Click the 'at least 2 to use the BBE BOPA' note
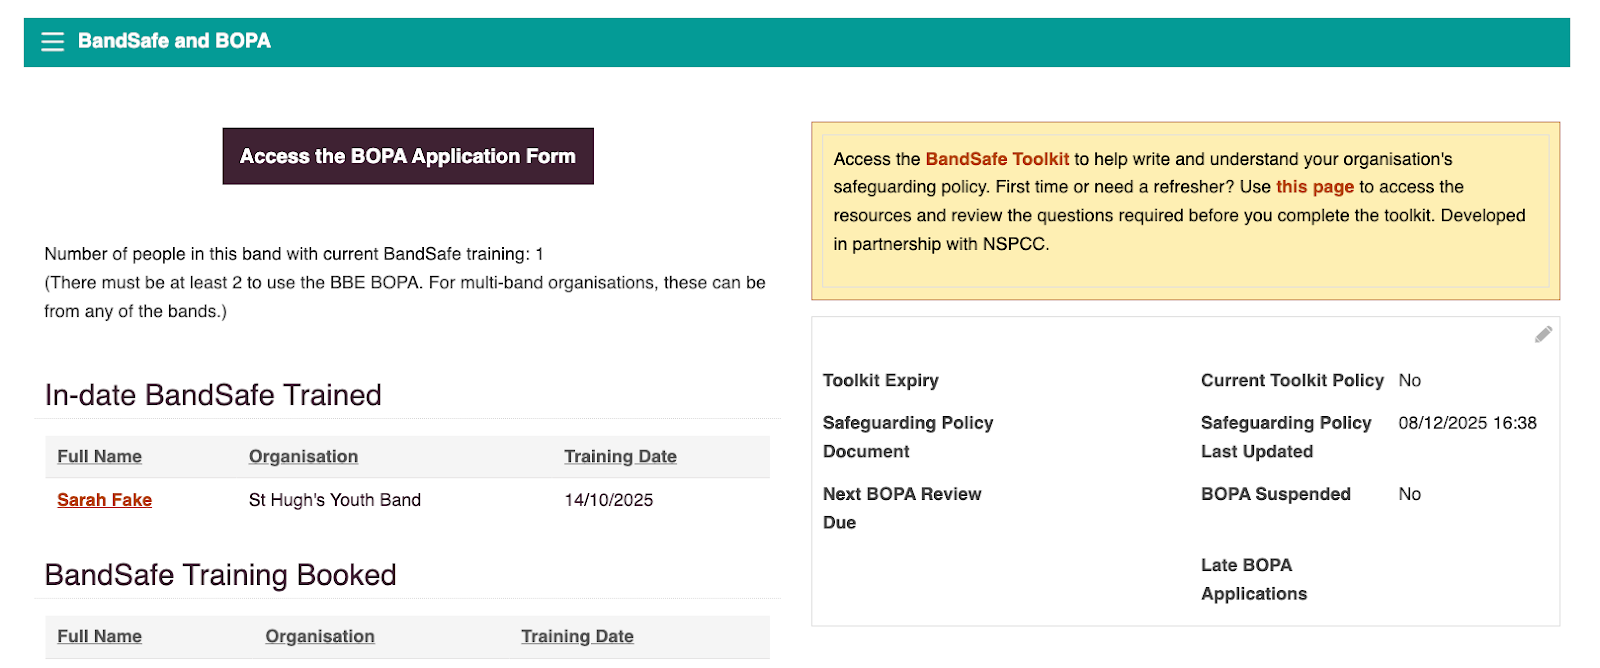This screenshot has width=1600, height=668. pyautogui.click(x=405, y=297)
